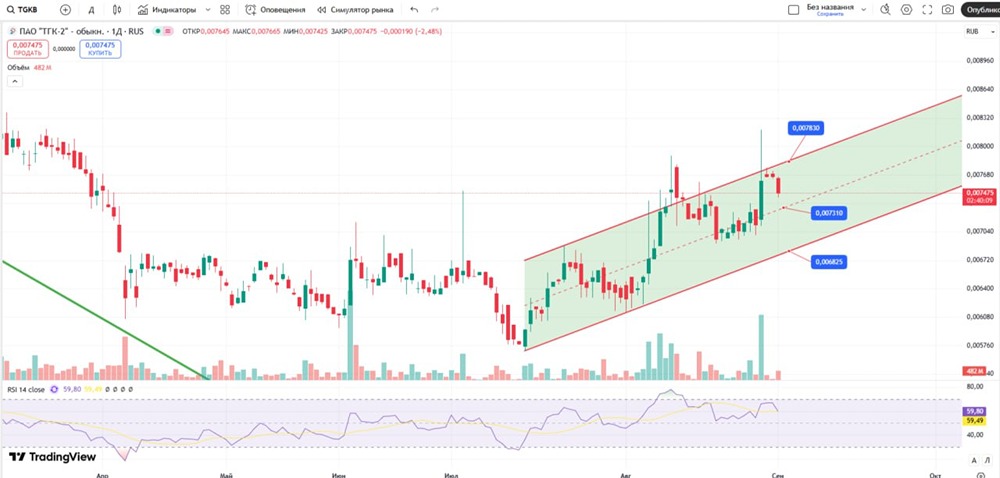Open indicator templates grid icon

click(224, 10)
